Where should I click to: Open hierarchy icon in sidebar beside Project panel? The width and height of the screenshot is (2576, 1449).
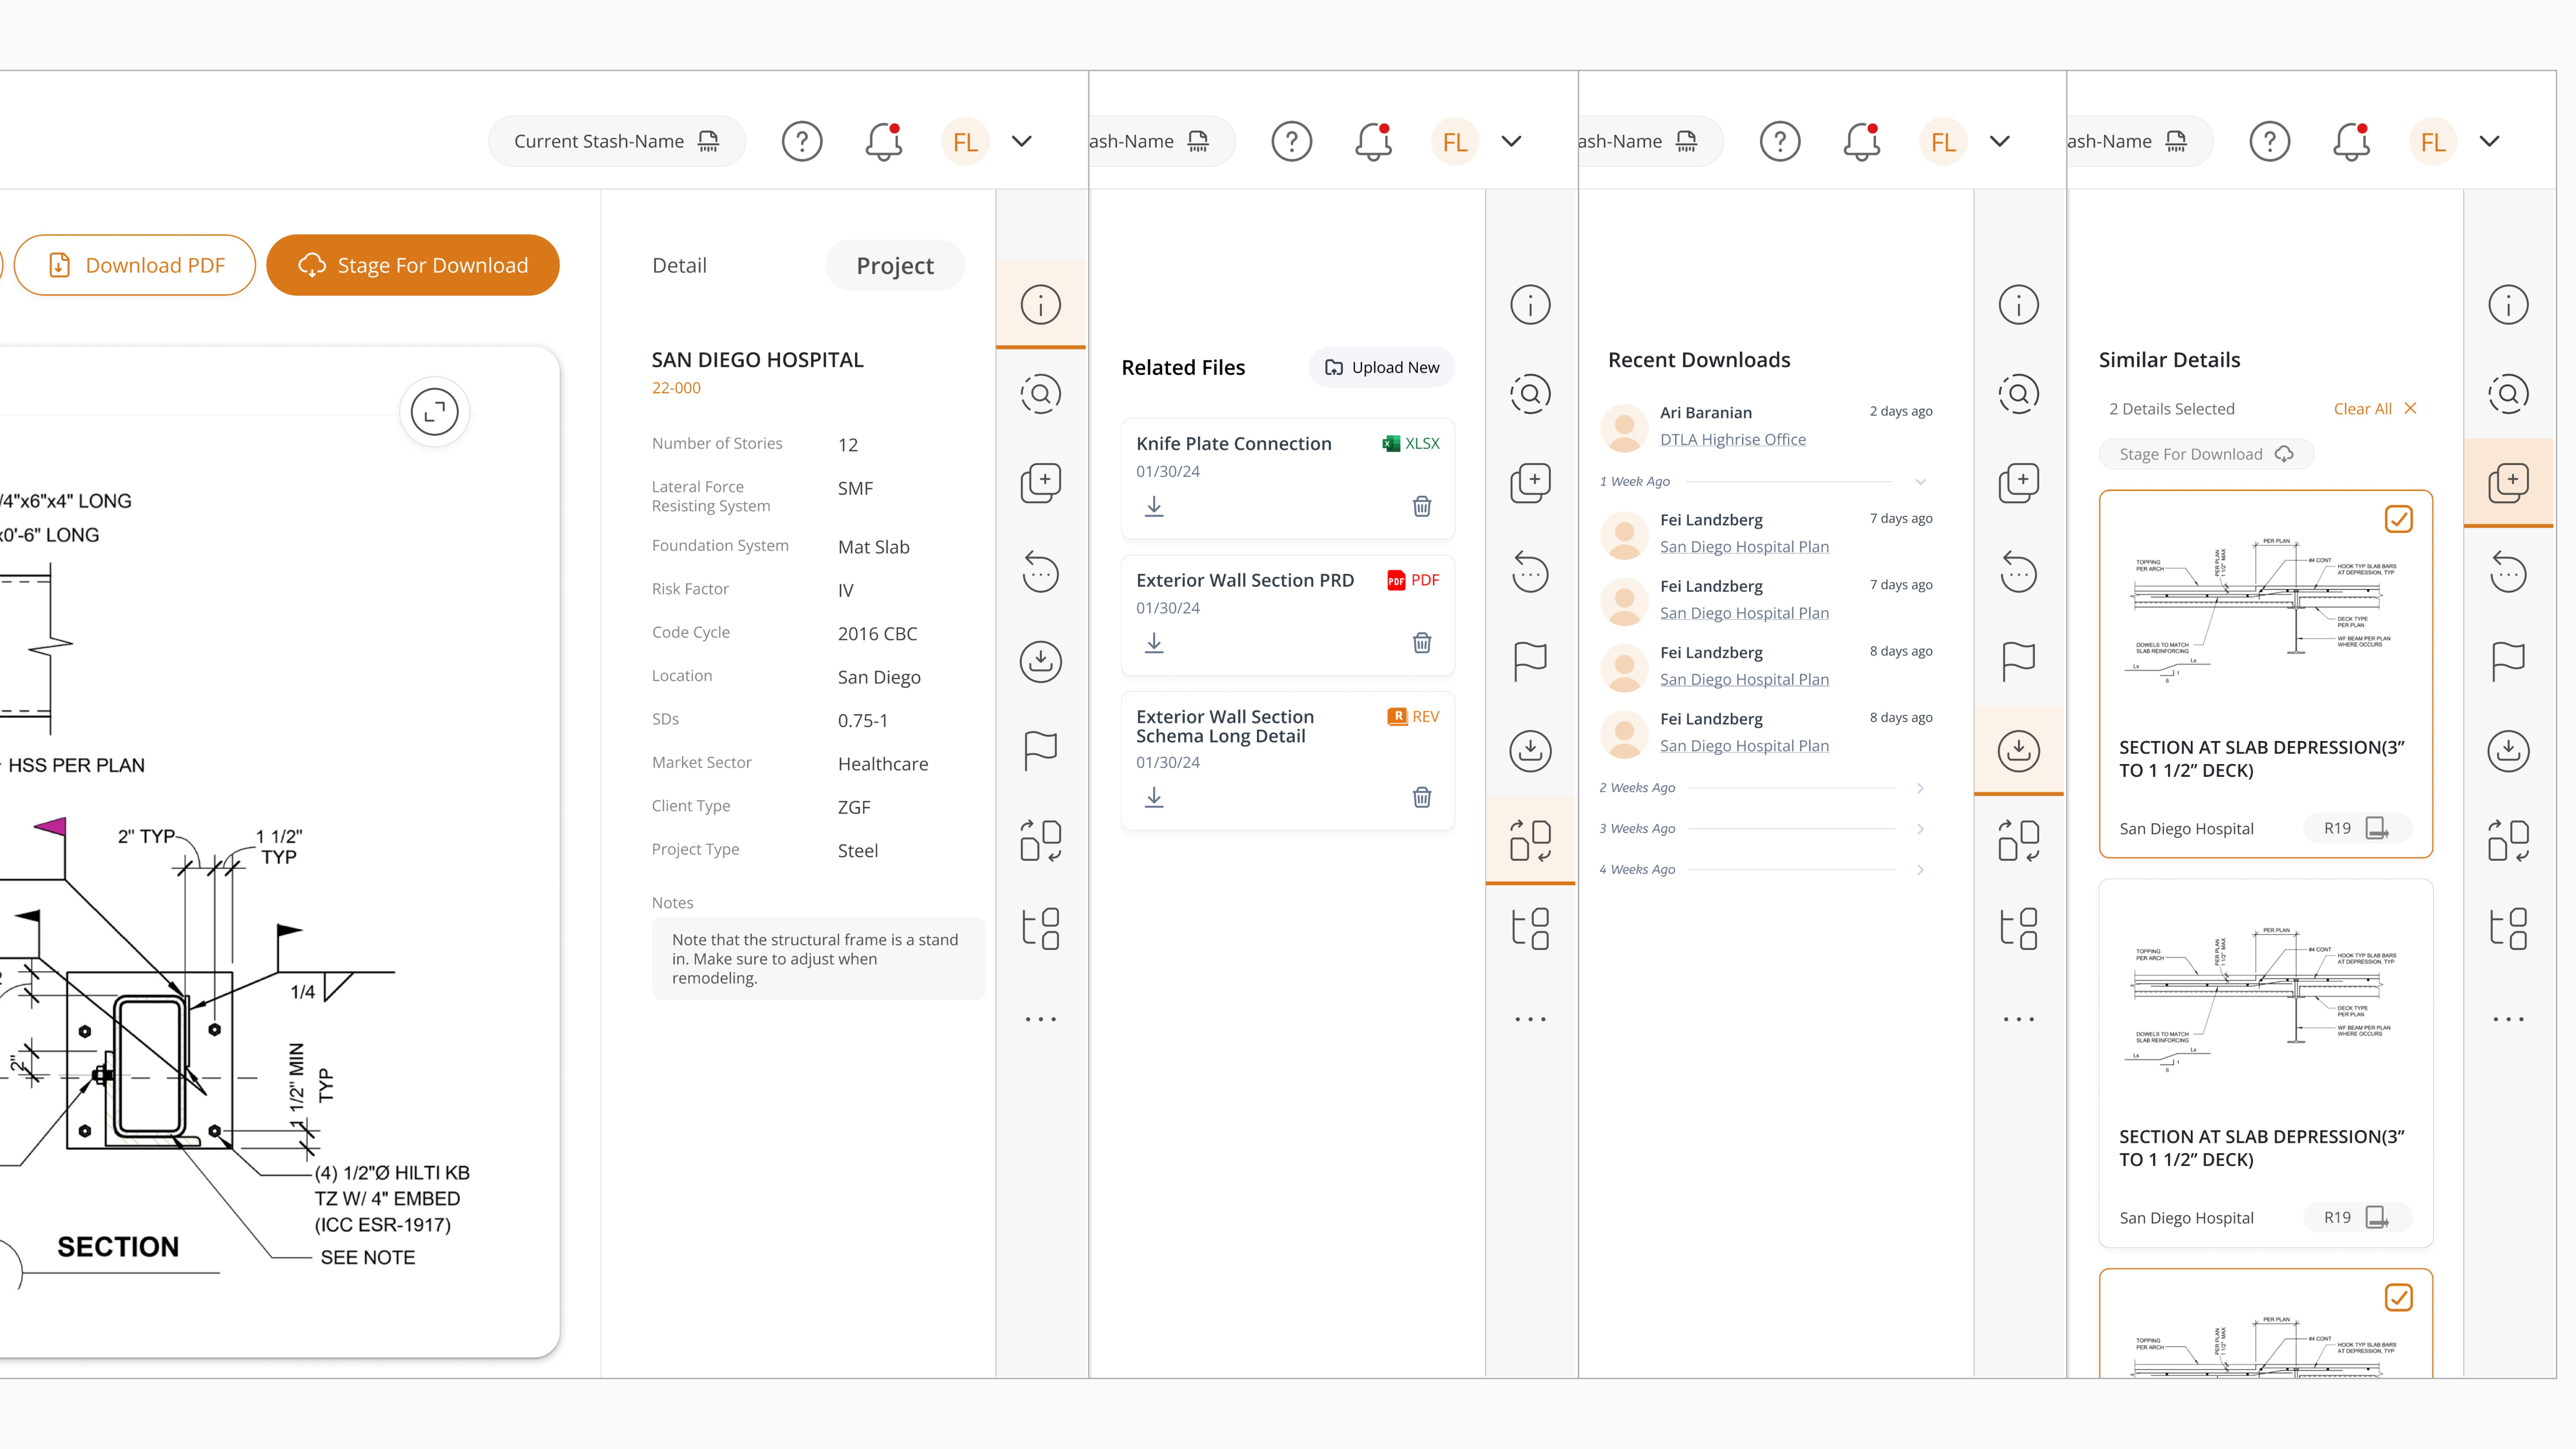pyautogui.click(x=1041, y=929)
